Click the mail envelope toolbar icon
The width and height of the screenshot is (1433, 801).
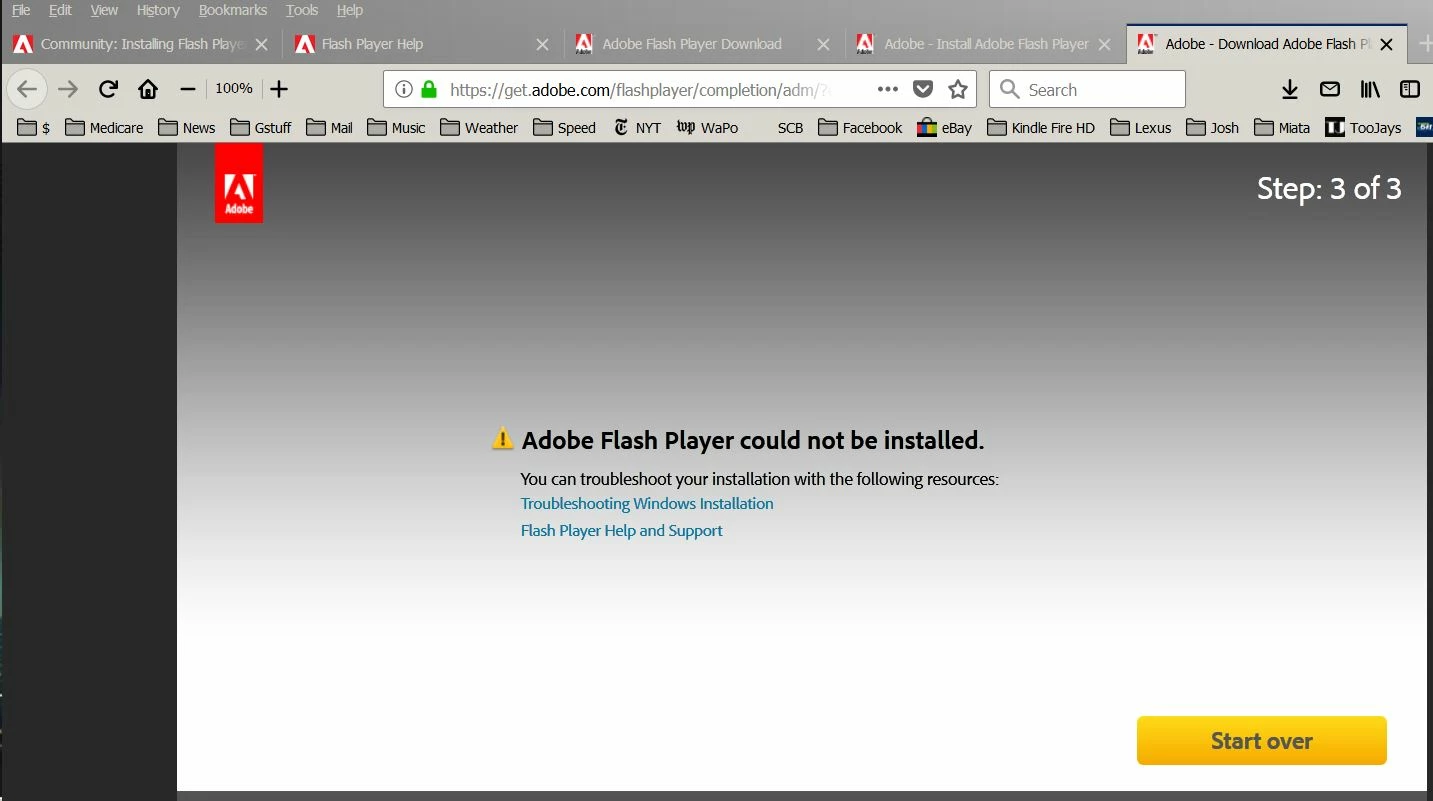[x=1330, y=89]
